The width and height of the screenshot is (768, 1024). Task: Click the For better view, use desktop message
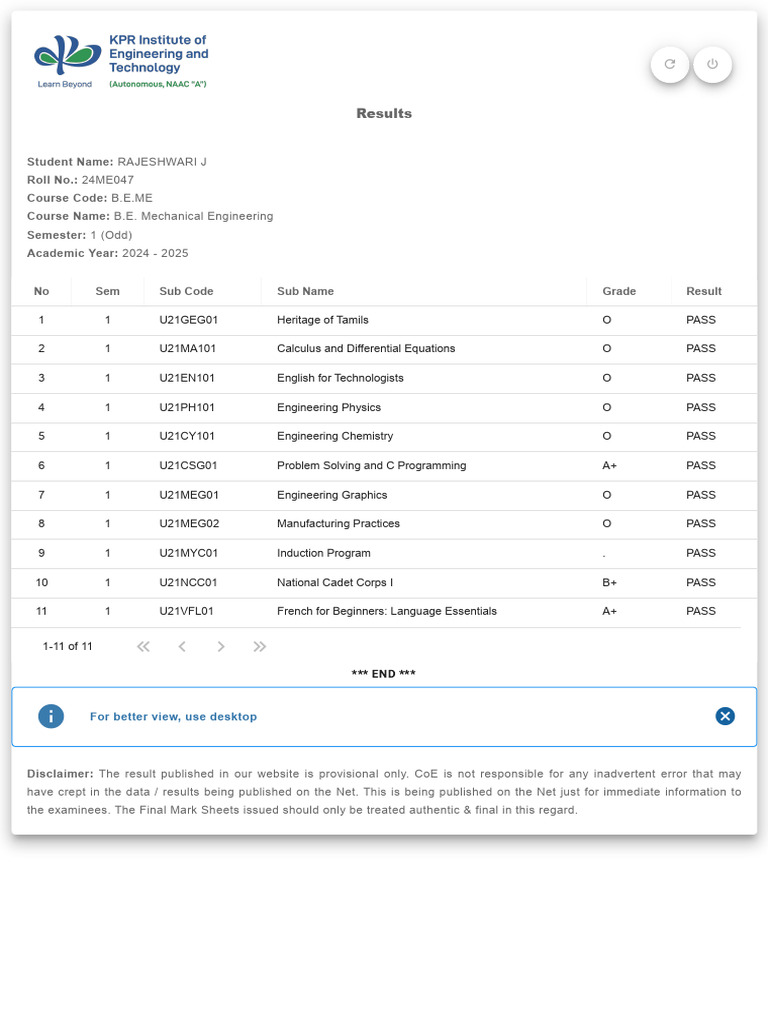click(174, 716)
